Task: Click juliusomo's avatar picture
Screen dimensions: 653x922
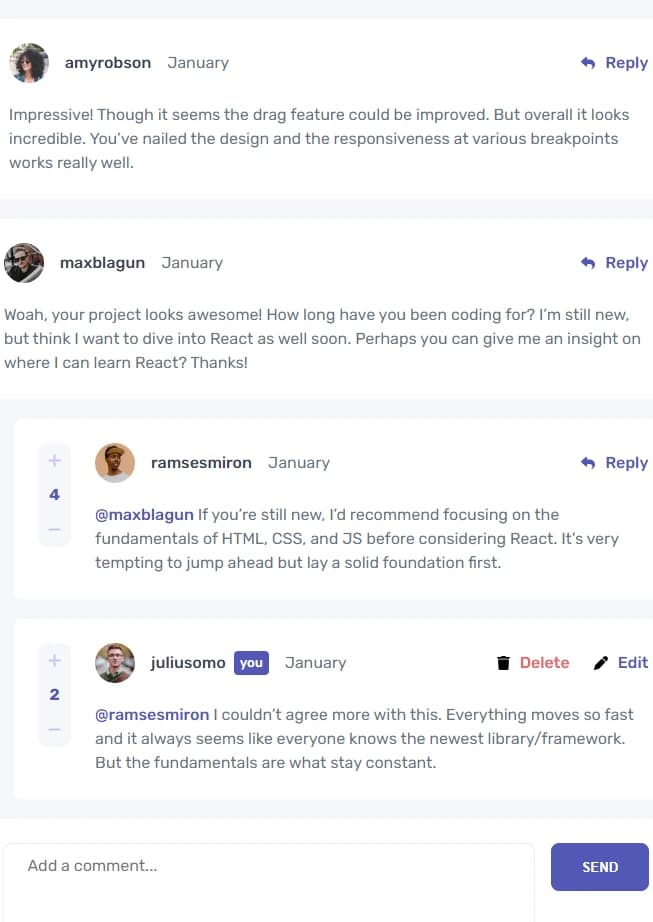Action: click(115, 663)
